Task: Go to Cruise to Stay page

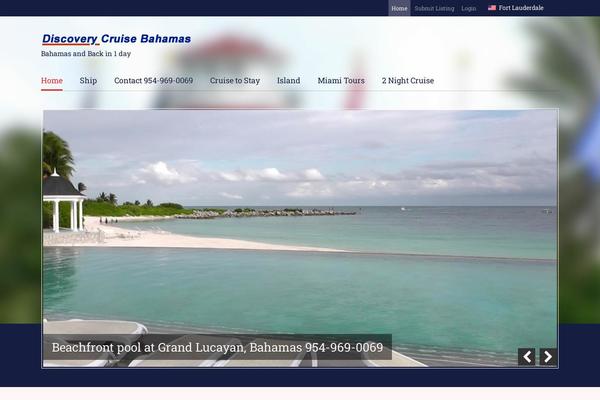Action: pos(235,80)
